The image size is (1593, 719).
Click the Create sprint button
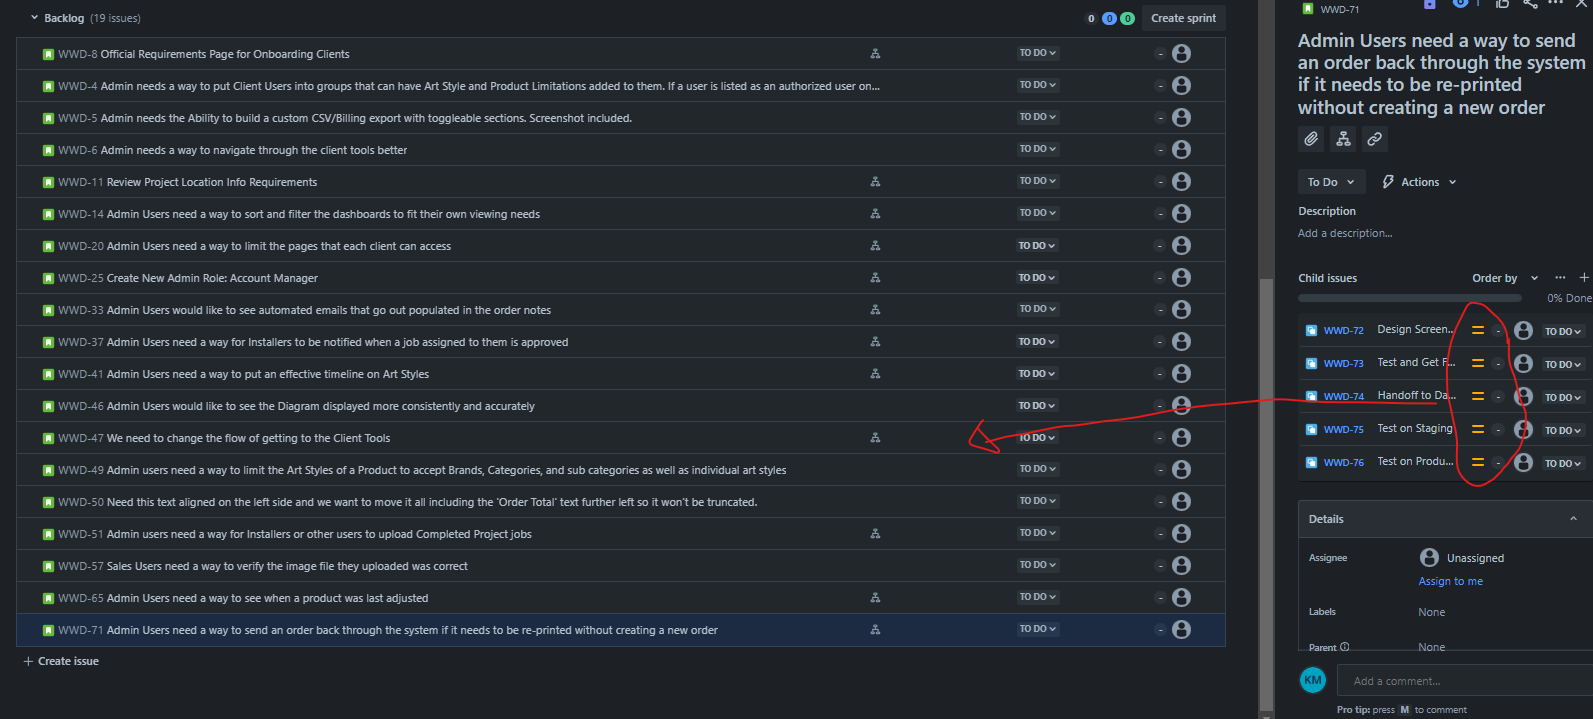click(x=1183, y=18)
